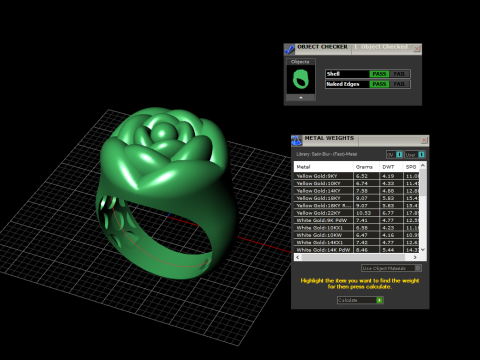Viewport: 480px width, 360px height.
Task: Select the Yellow Gold:22KY row
Action: pyautogui.click(x=356, y=213)
